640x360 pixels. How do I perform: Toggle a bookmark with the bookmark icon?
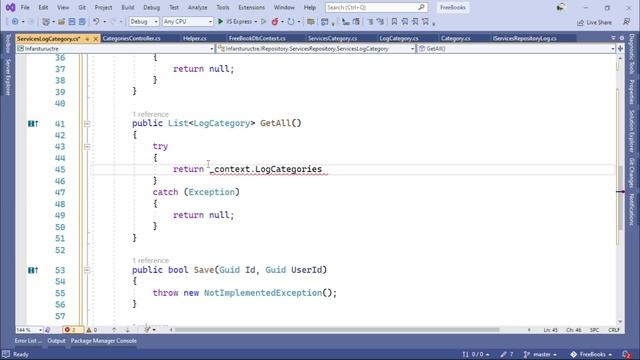(394, 22)
